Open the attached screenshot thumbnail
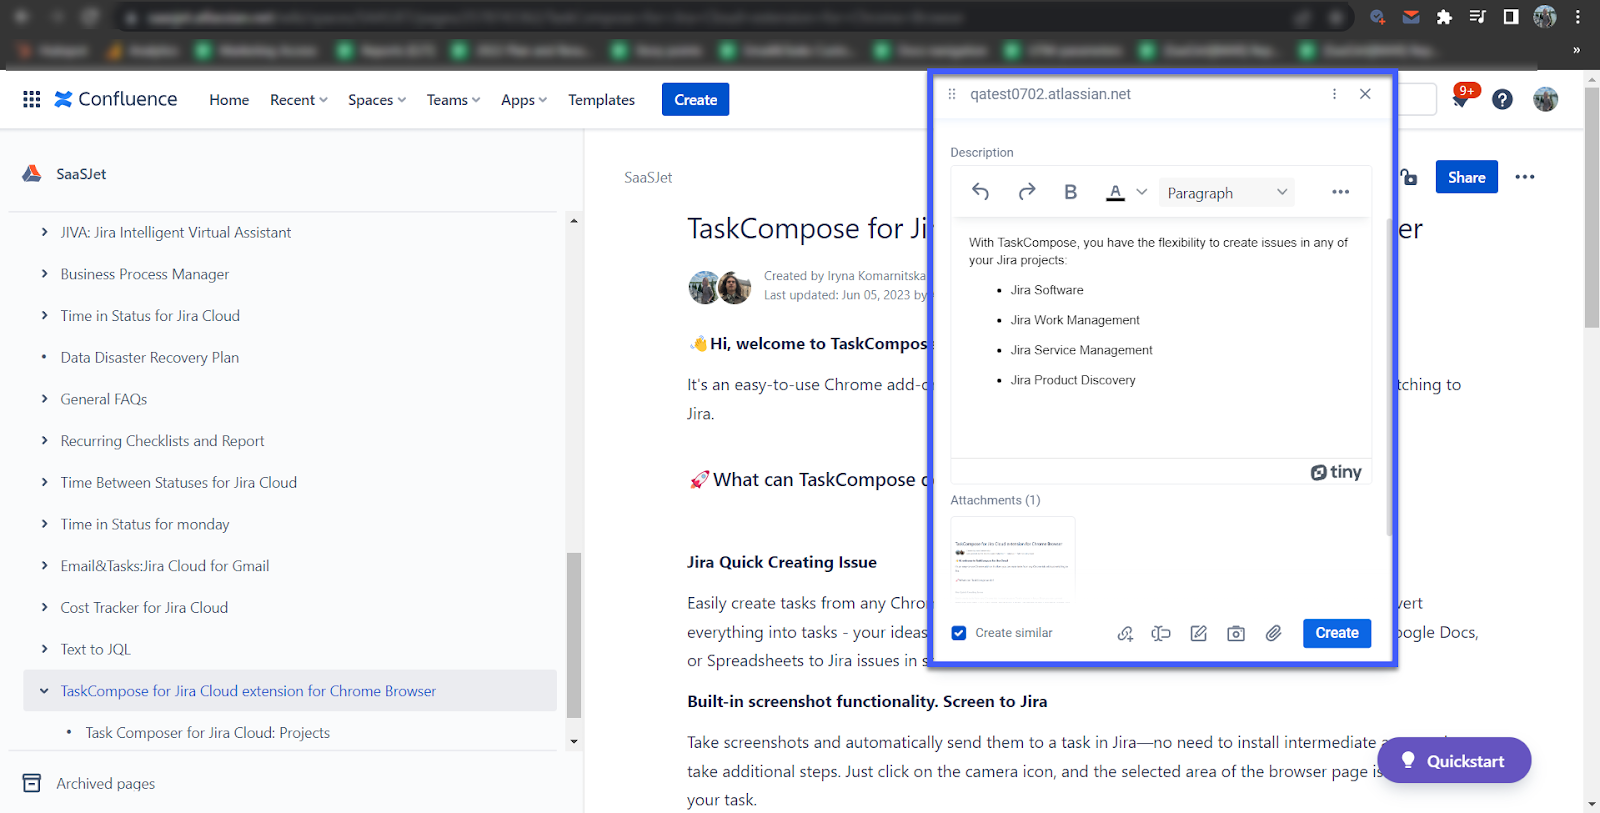Screen dimensions: 1600x813 pyautogui.click(x=1012, y=560)
